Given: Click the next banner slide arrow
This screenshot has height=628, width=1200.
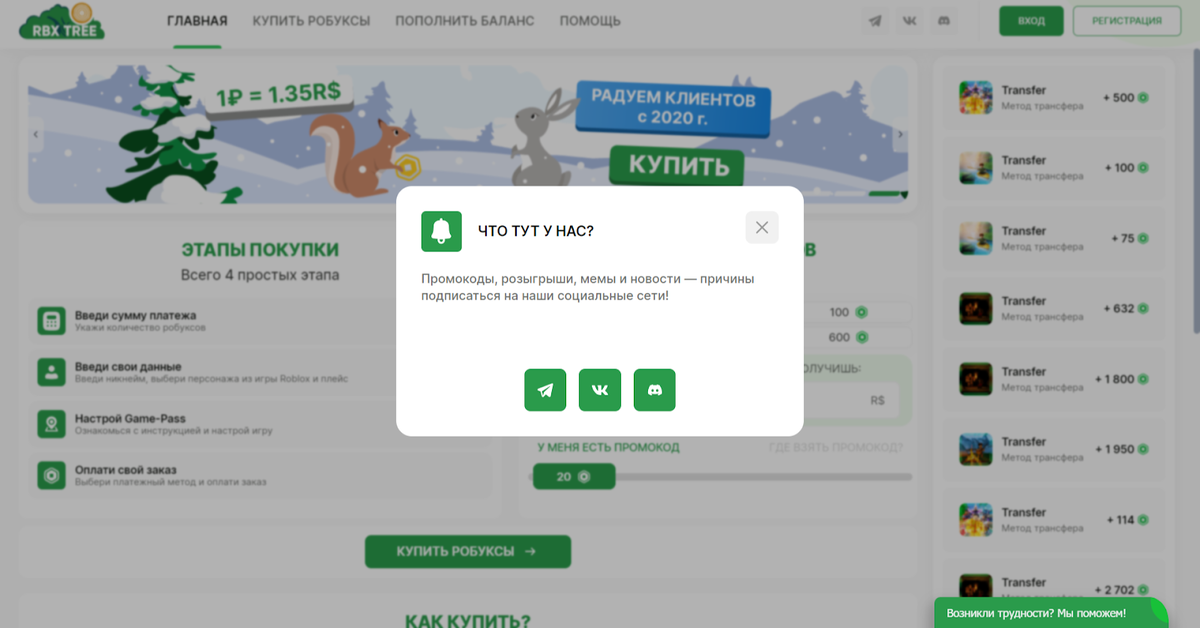Looking at the screenshot, I should coord(900,134).
